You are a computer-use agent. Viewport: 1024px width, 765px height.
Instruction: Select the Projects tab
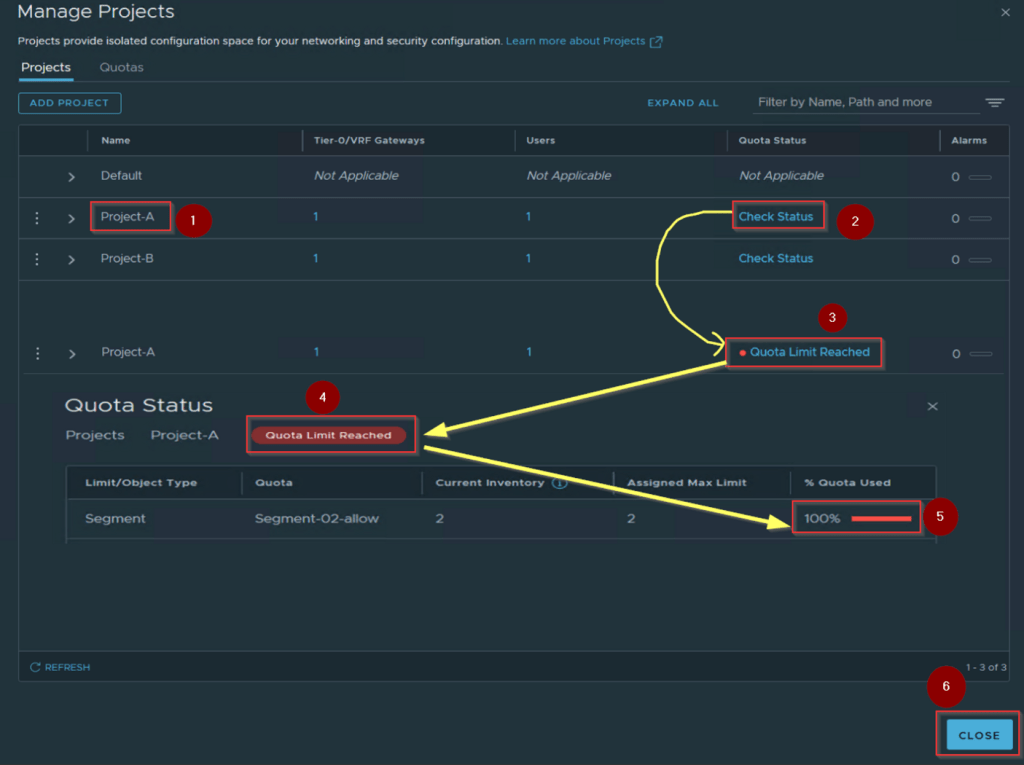click(46, 67)
